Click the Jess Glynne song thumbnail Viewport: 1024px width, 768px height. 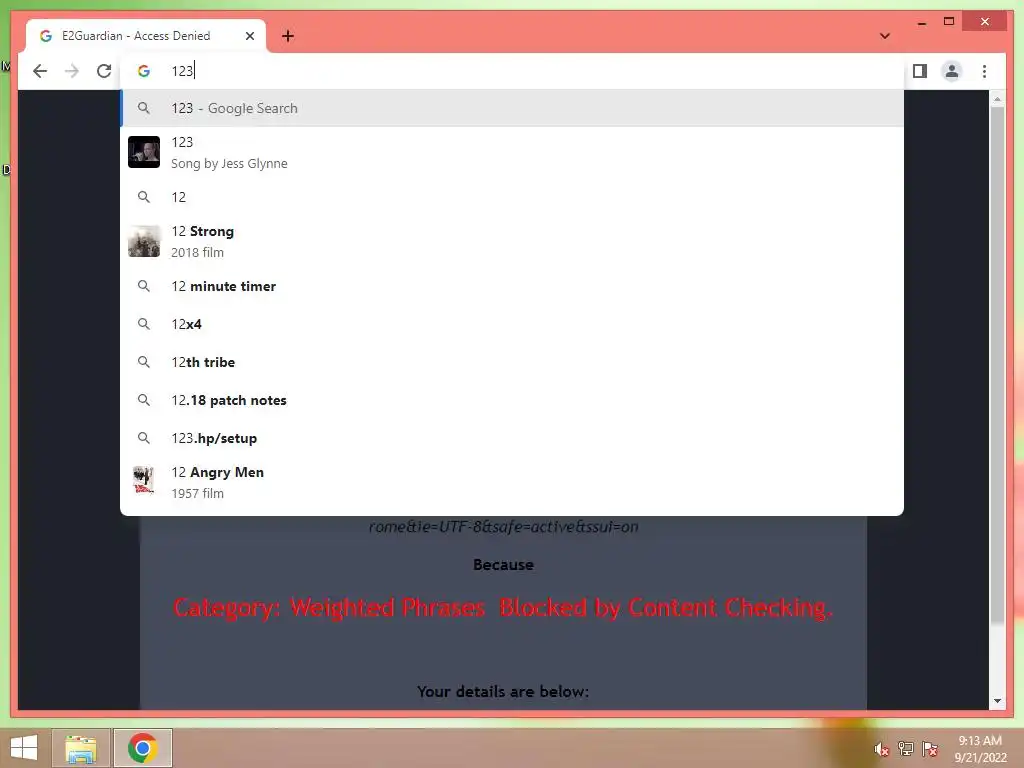coord(144,152)
